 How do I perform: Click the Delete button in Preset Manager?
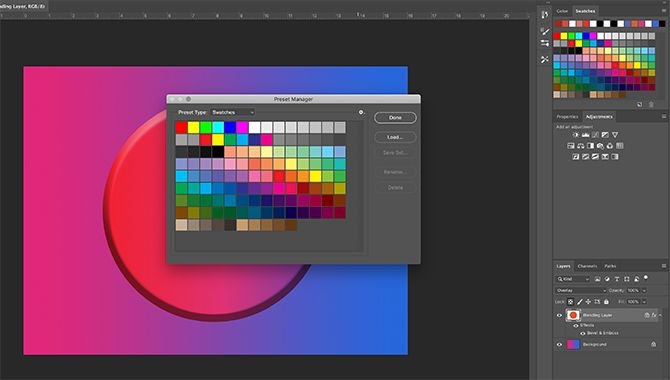[x=395, y=188]
